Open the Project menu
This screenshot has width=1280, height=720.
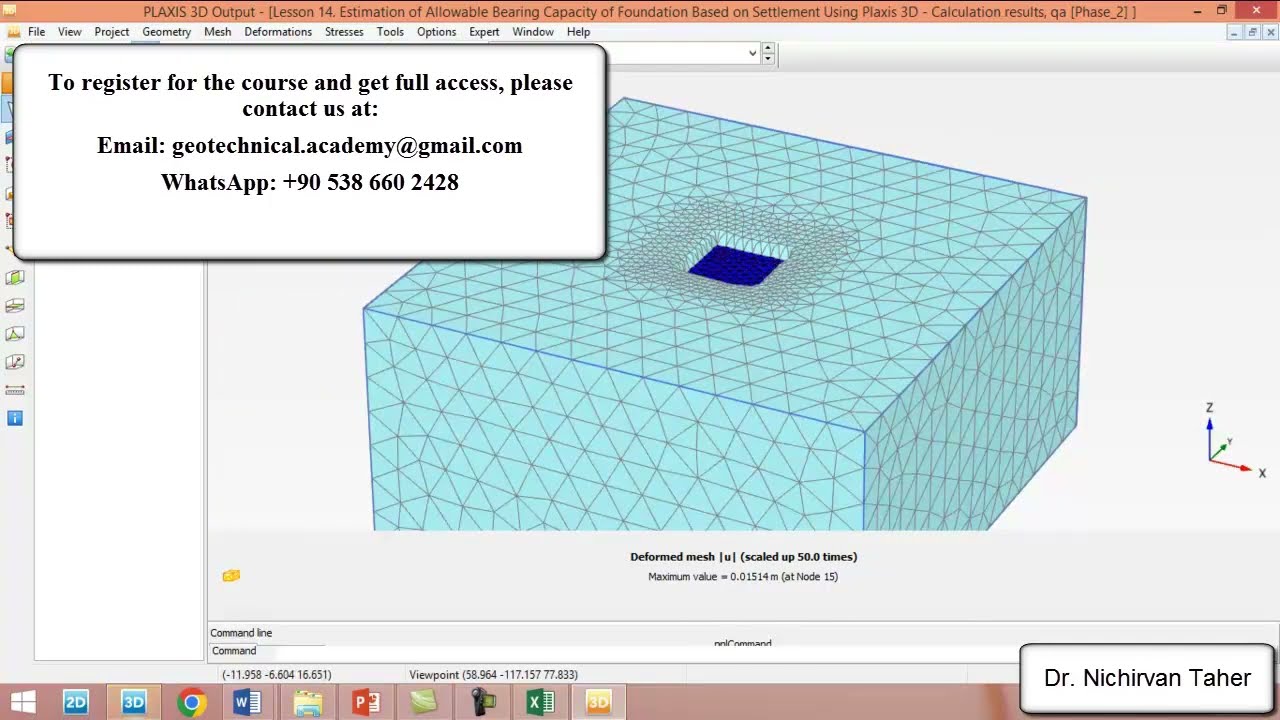point(112,32)
